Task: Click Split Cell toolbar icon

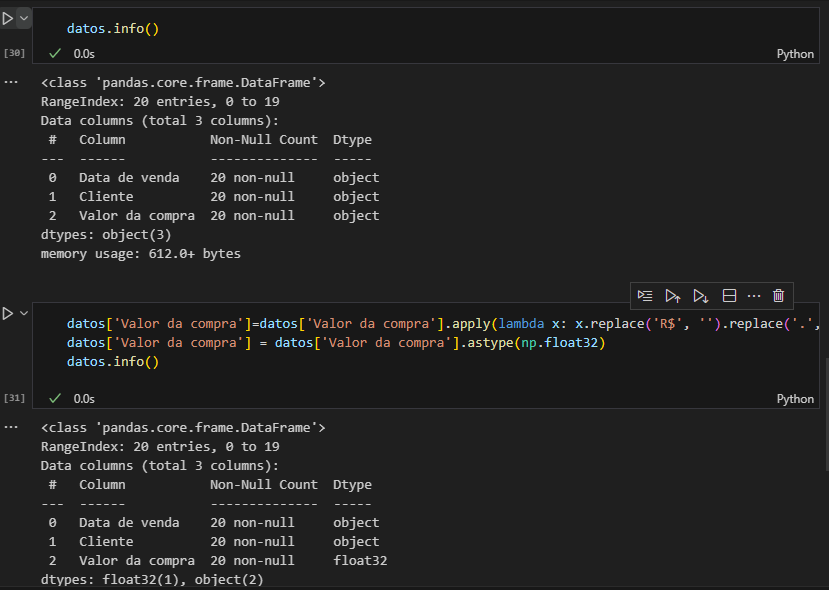Action: tap(730, 296)
